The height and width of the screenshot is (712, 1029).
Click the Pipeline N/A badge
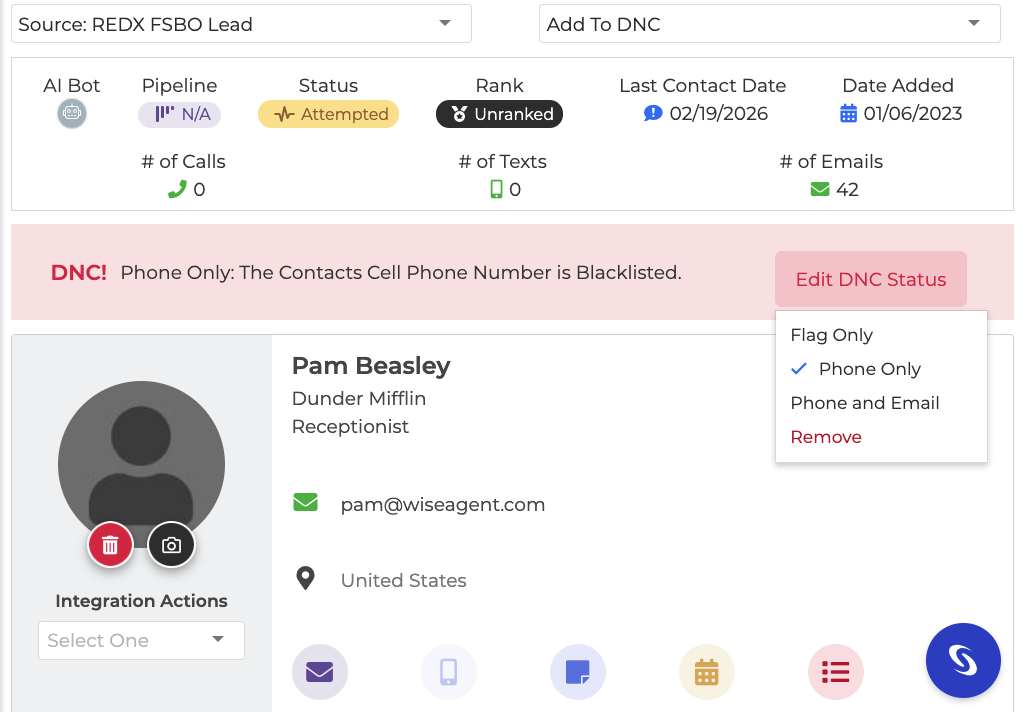[x=179, y=114]
